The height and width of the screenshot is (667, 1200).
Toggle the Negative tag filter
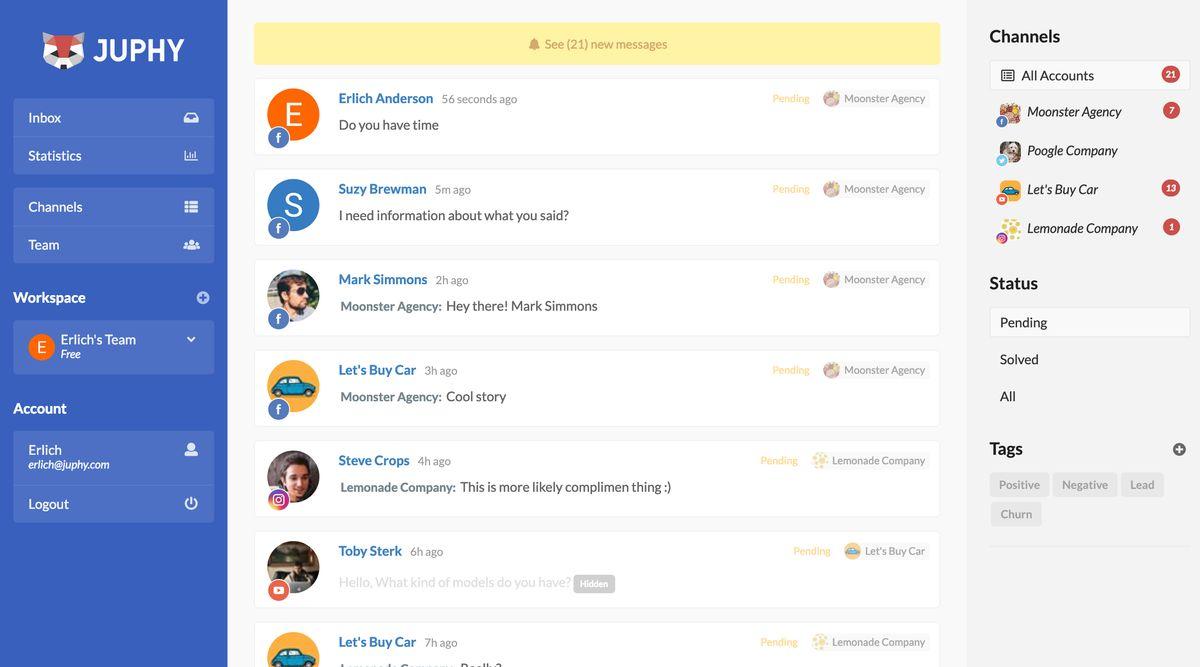[x=1085, y=485]
